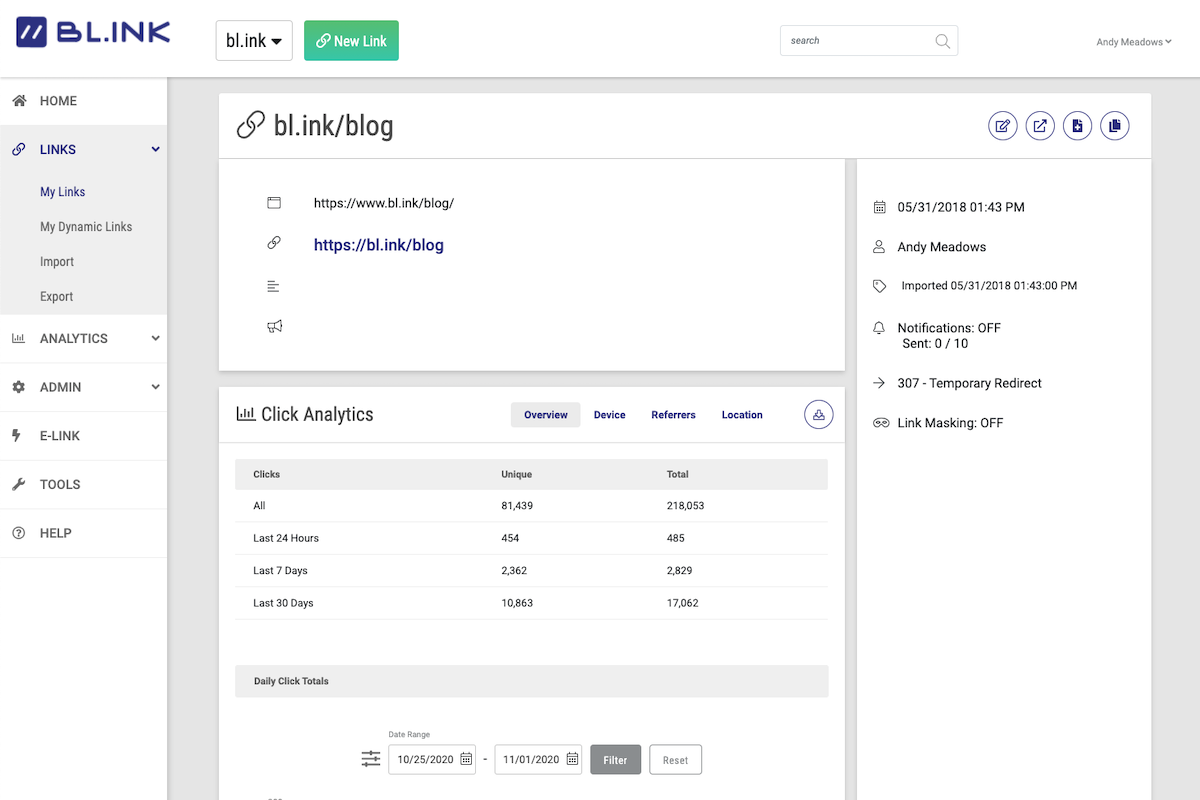
Task: Download click analytics data
Action: pos(818,415)
